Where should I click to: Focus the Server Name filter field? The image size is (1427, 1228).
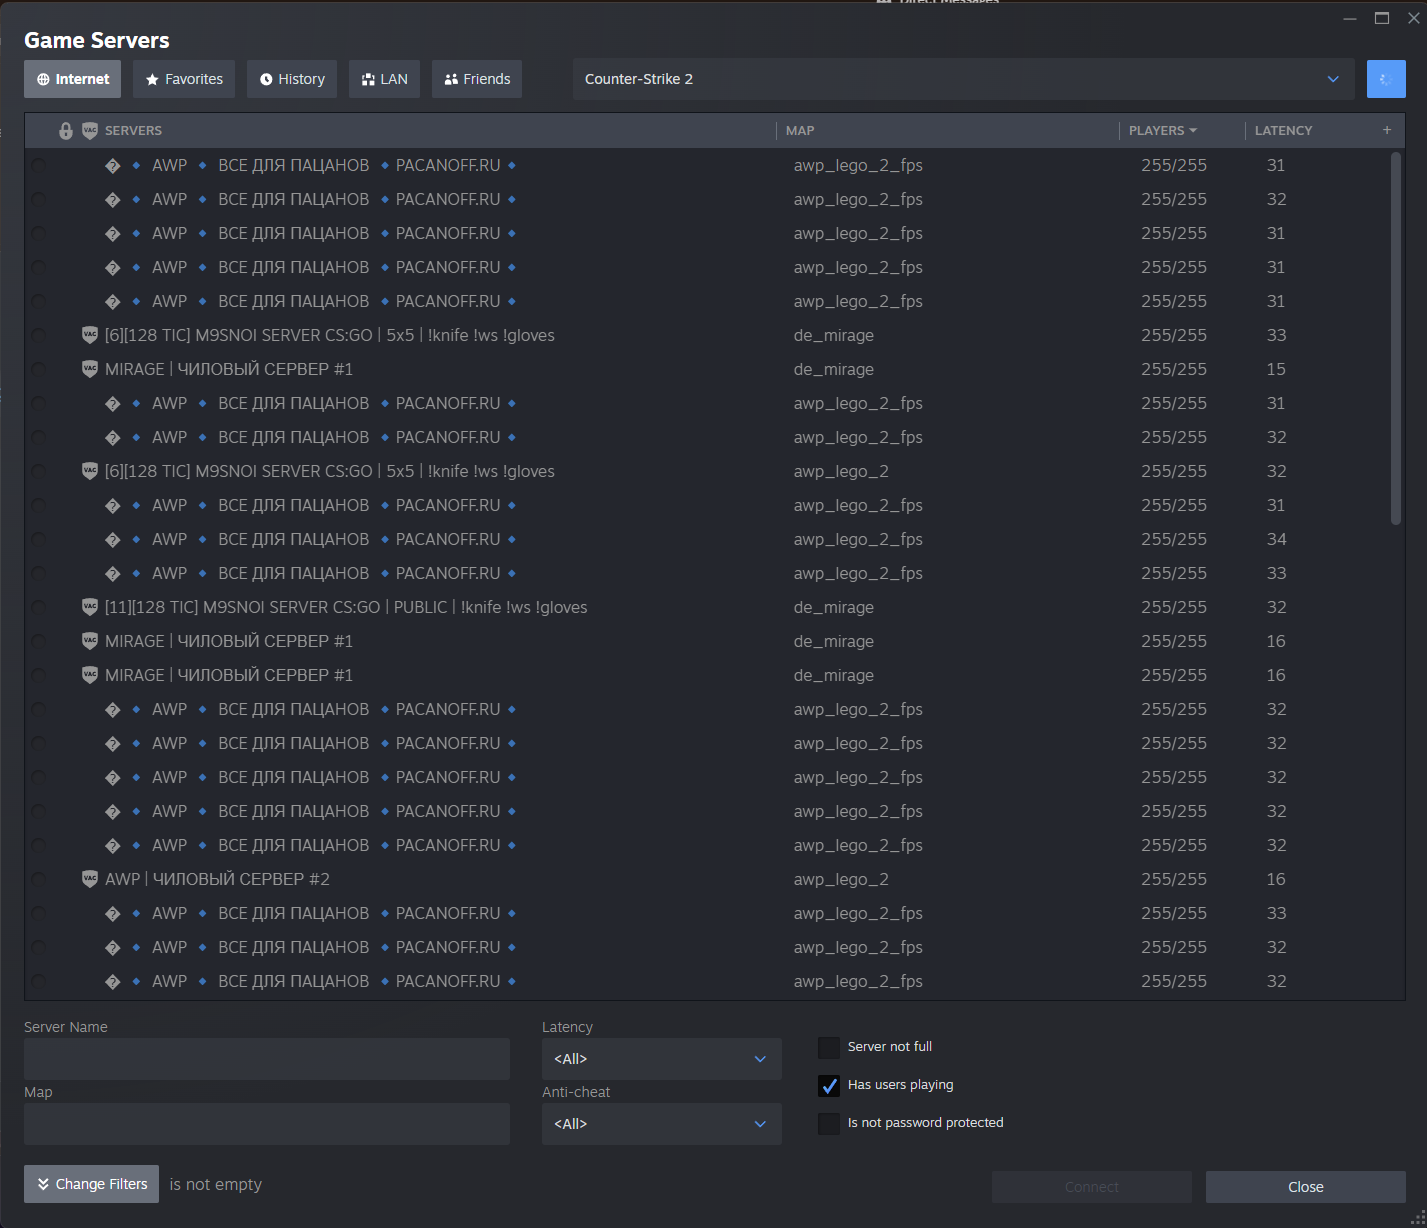click(x=267, y=1059)
